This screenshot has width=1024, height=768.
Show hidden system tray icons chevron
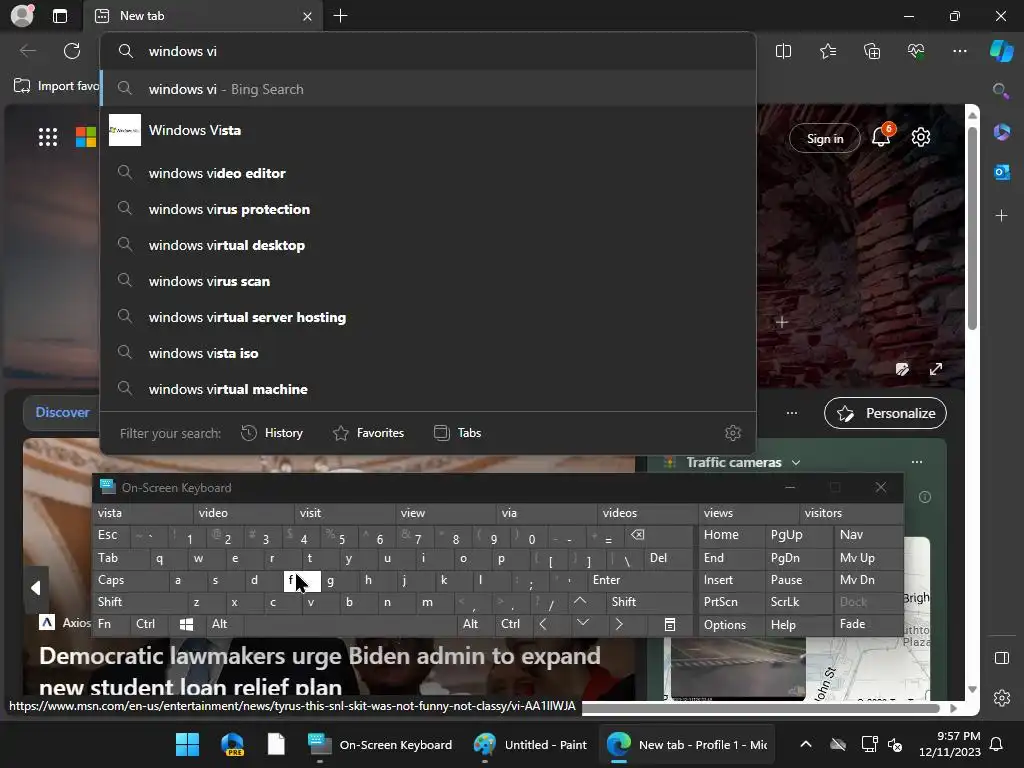coord(806,744)
